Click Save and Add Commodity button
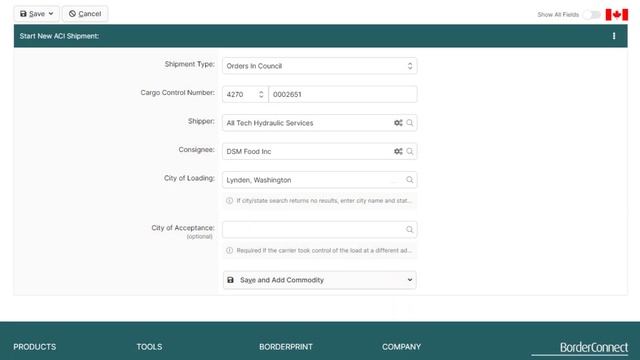This screenshot has width=640, height=360. click(x=320, y=280)
